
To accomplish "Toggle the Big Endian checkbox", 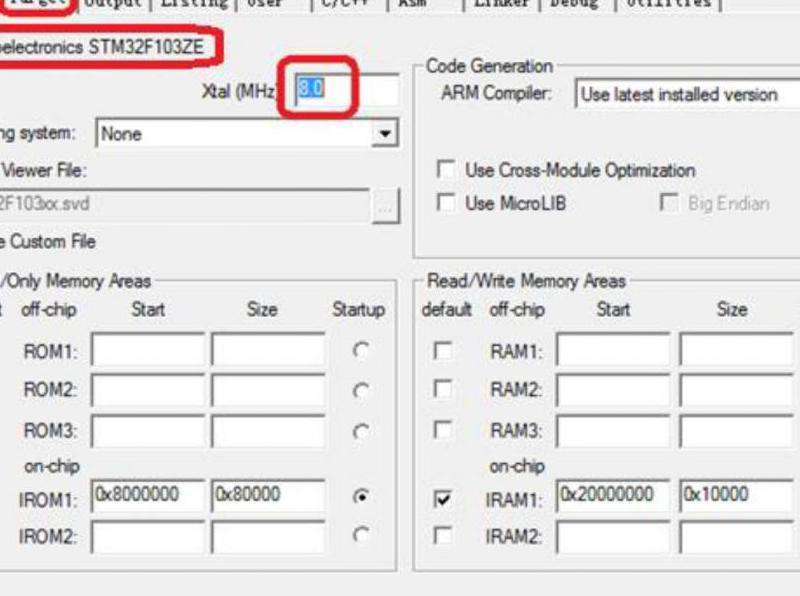I will coord(668,202).
